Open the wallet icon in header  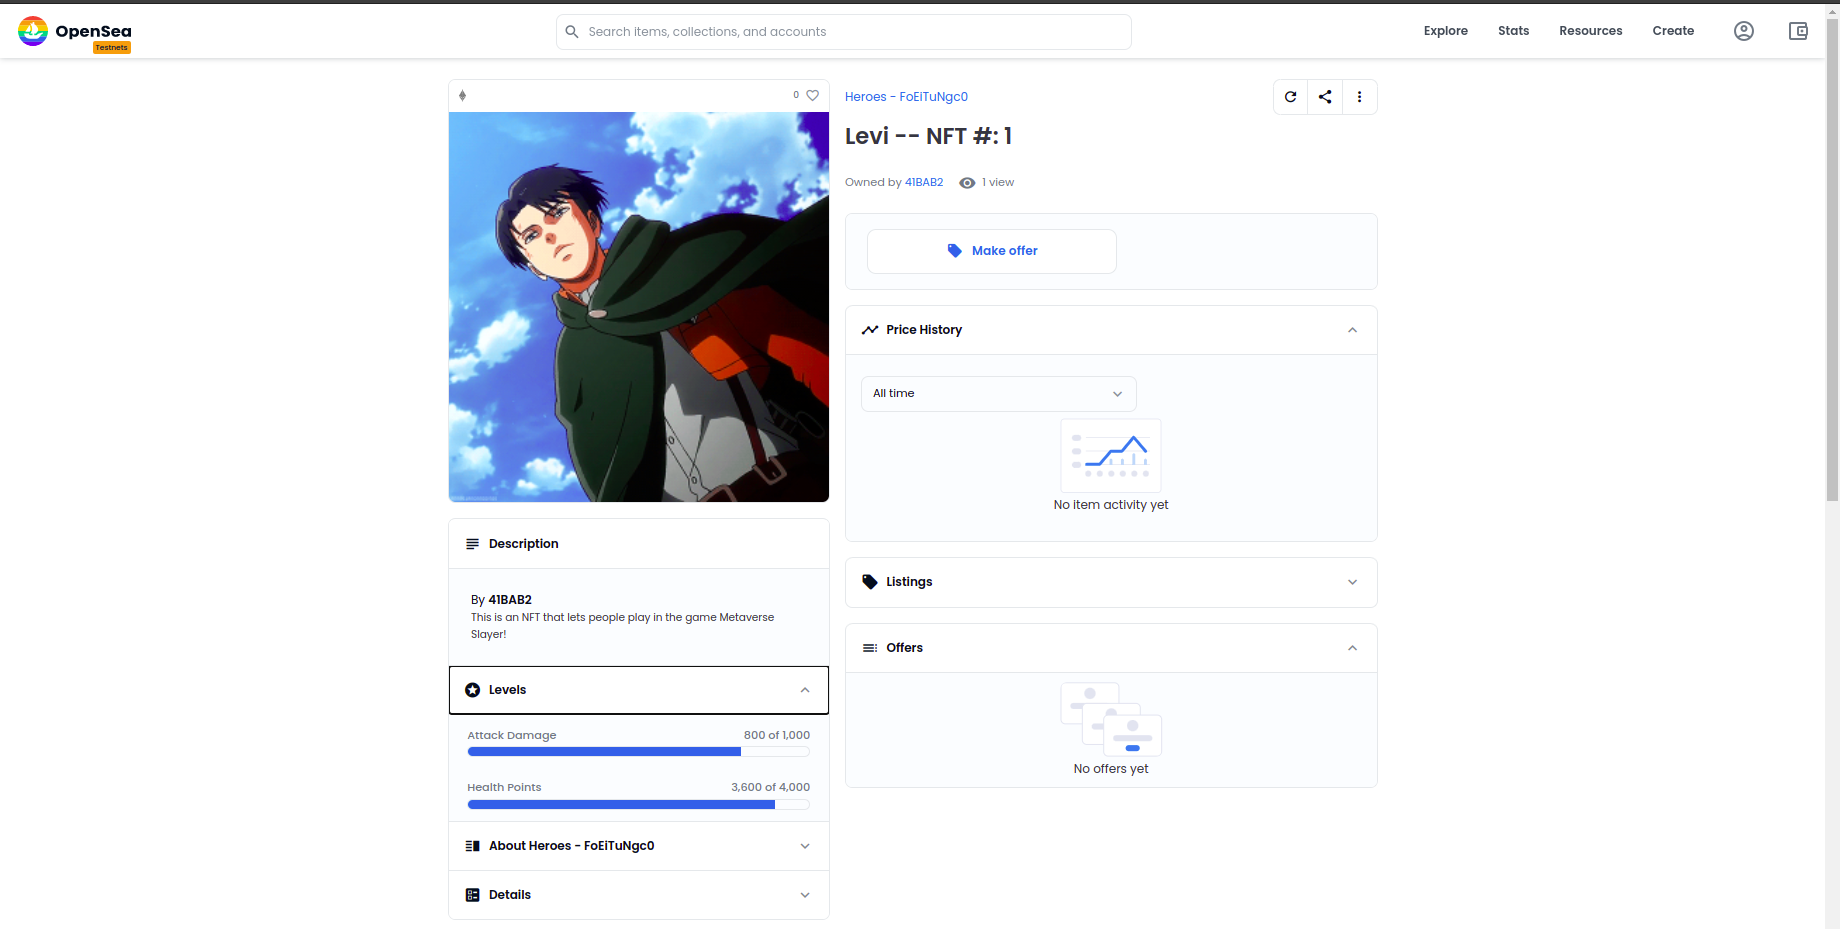pos(1798,31)
